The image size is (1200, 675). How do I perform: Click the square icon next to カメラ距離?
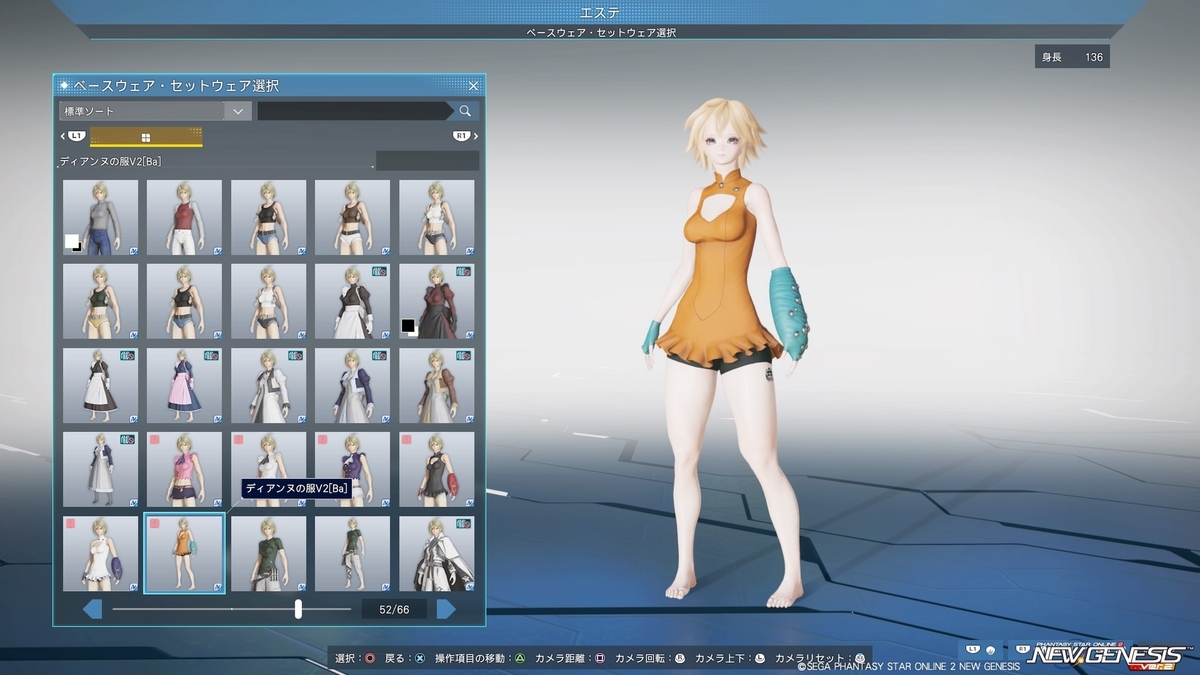600,659
